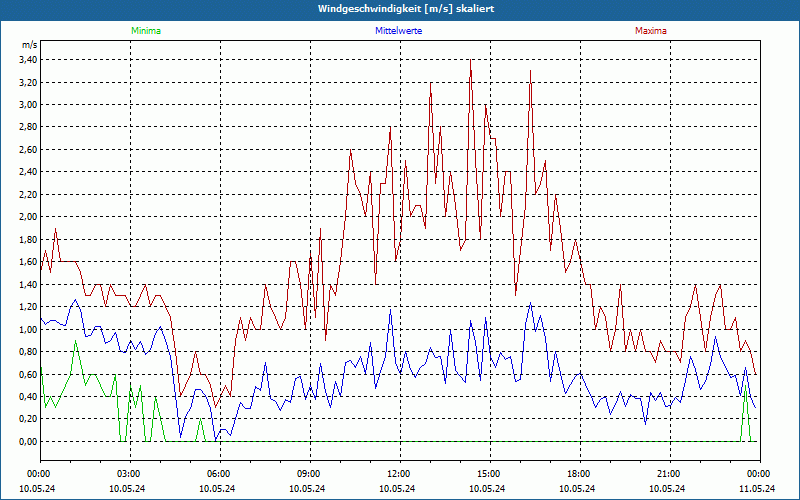Click the '2,60' y-axis value
Viewport: 800px width, 500px height.
click(x=29, y=149)
